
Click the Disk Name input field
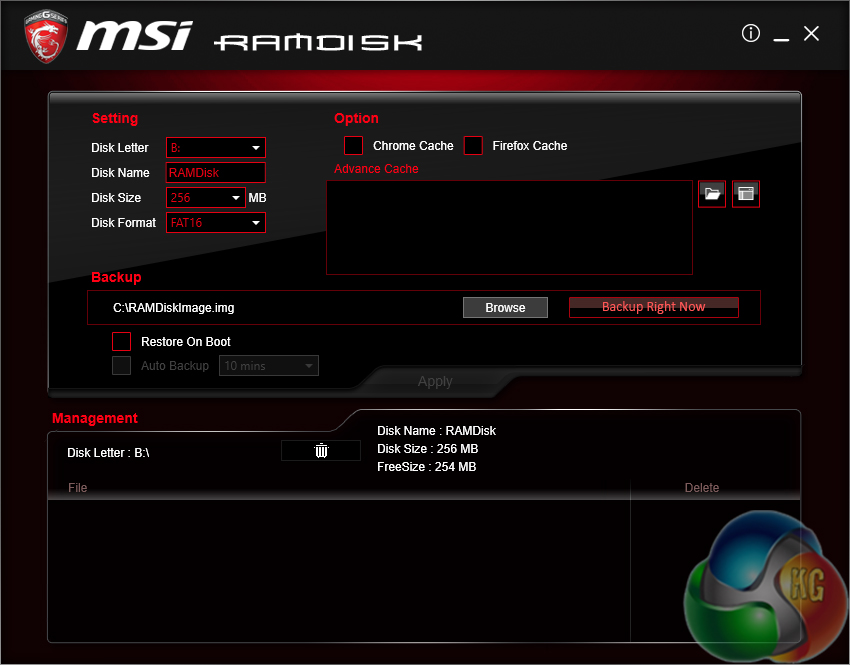click(215, 173)
